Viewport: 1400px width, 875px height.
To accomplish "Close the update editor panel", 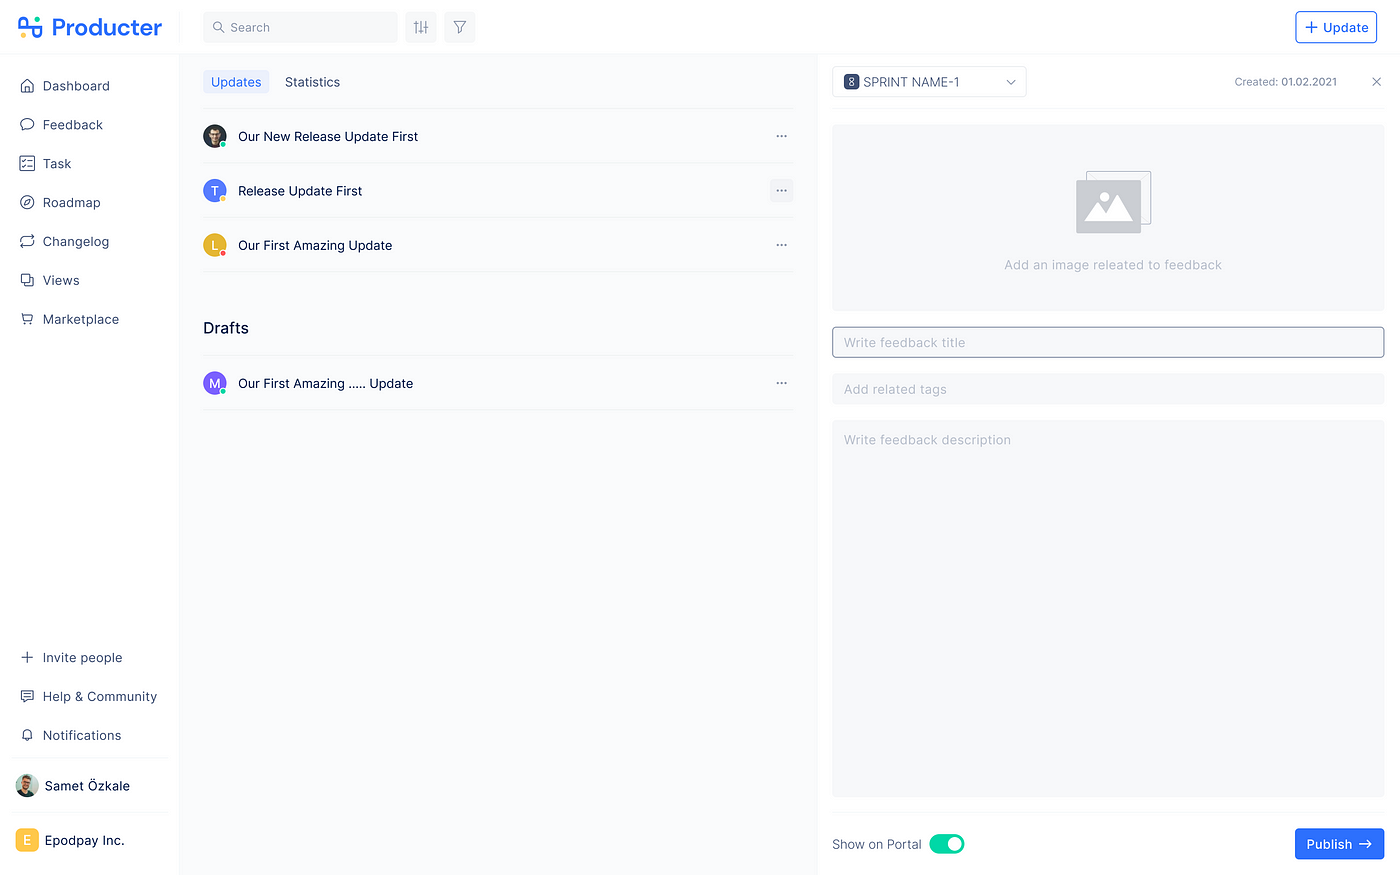I will (1377, 82).
